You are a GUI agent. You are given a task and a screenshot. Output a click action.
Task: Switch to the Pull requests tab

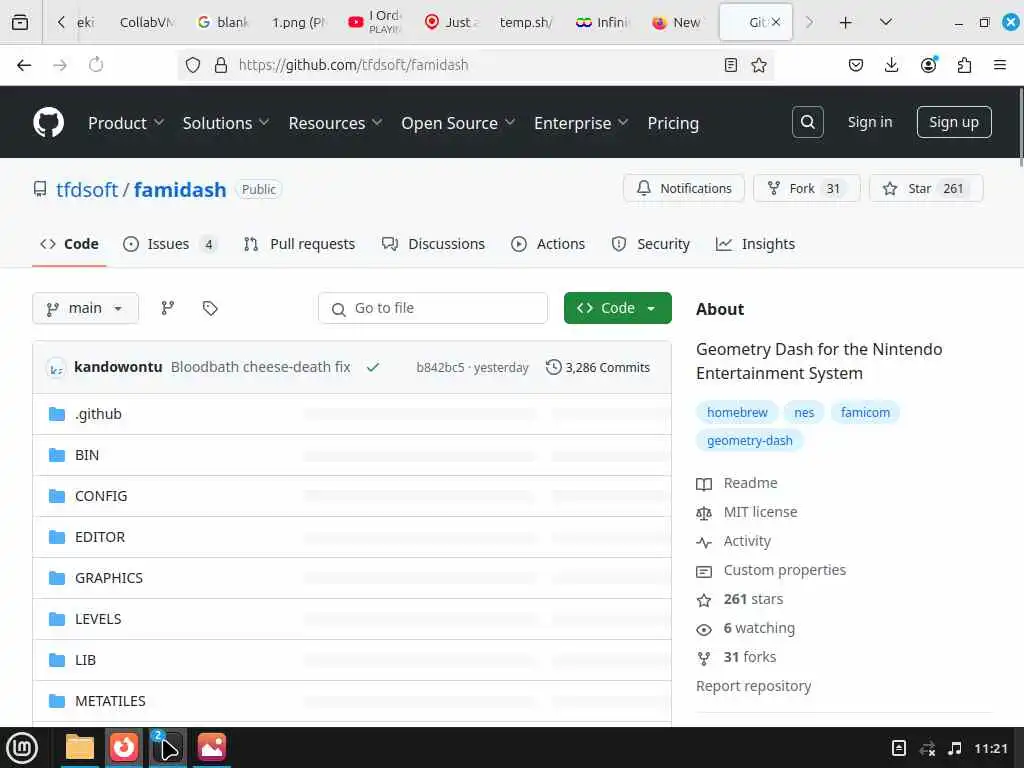[299, 244]
